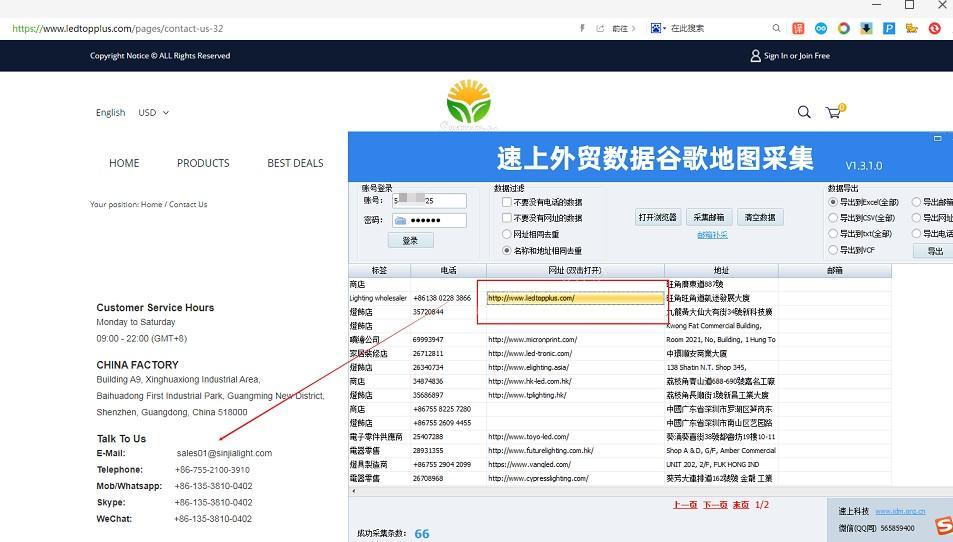
Task: Open the shopping cart icon
Action: coord(835,111)
